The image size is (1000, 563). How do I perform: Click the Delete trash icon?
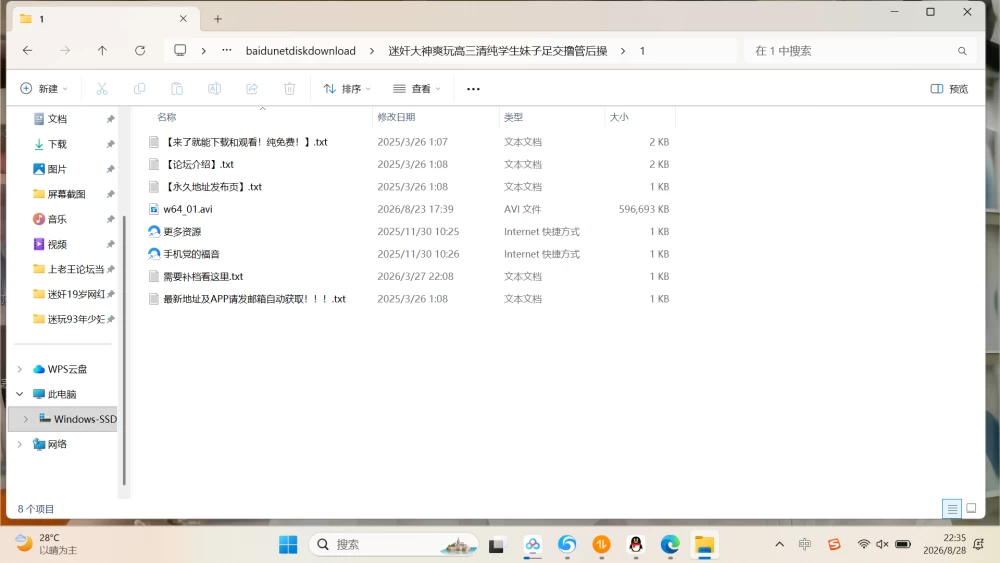(290, 89)
